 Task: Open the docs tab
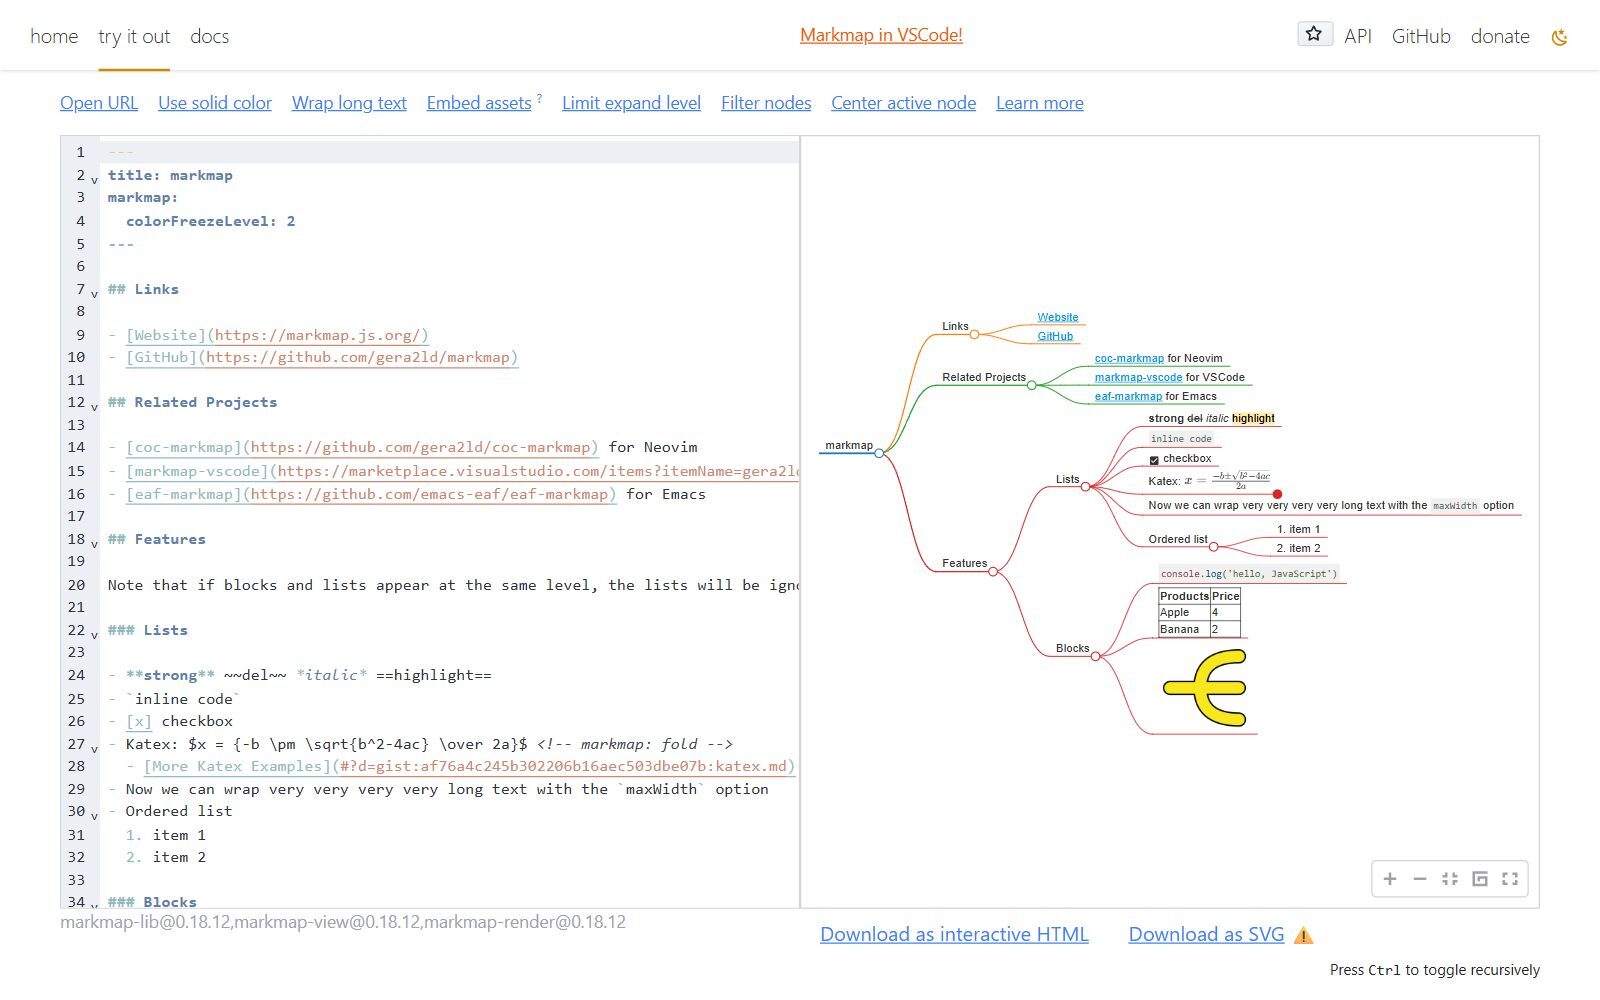[x=209, y=36]
